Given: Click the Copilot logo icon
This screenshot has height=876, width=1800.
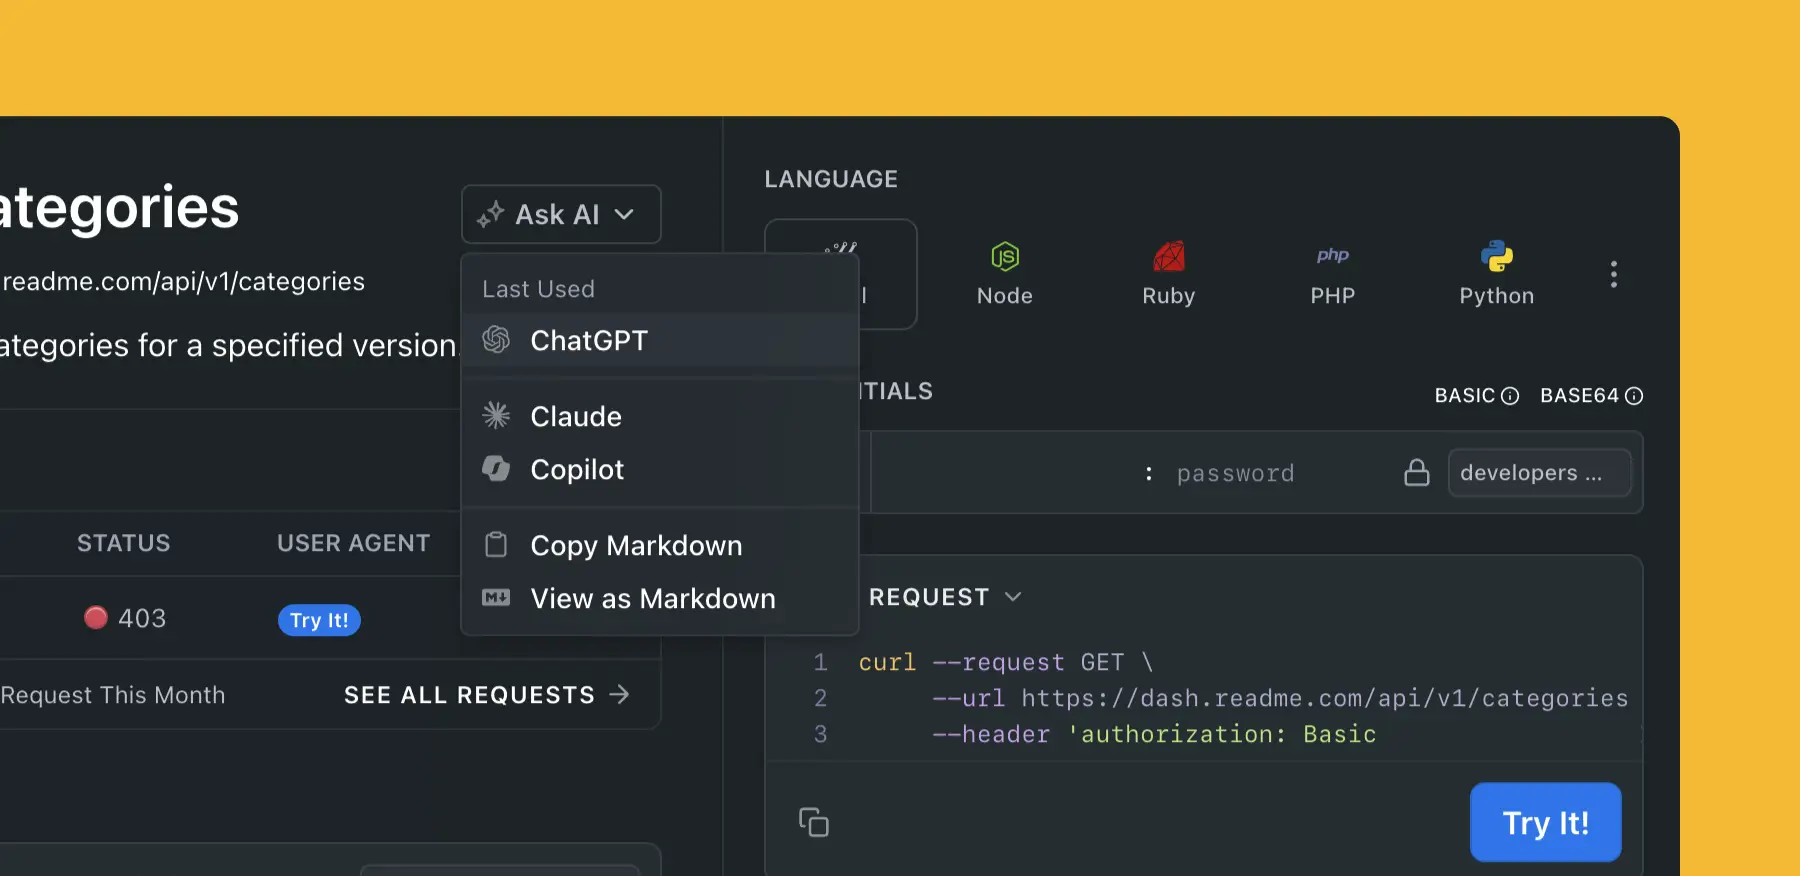Looking at the screenshot, I should pos(496,468).
